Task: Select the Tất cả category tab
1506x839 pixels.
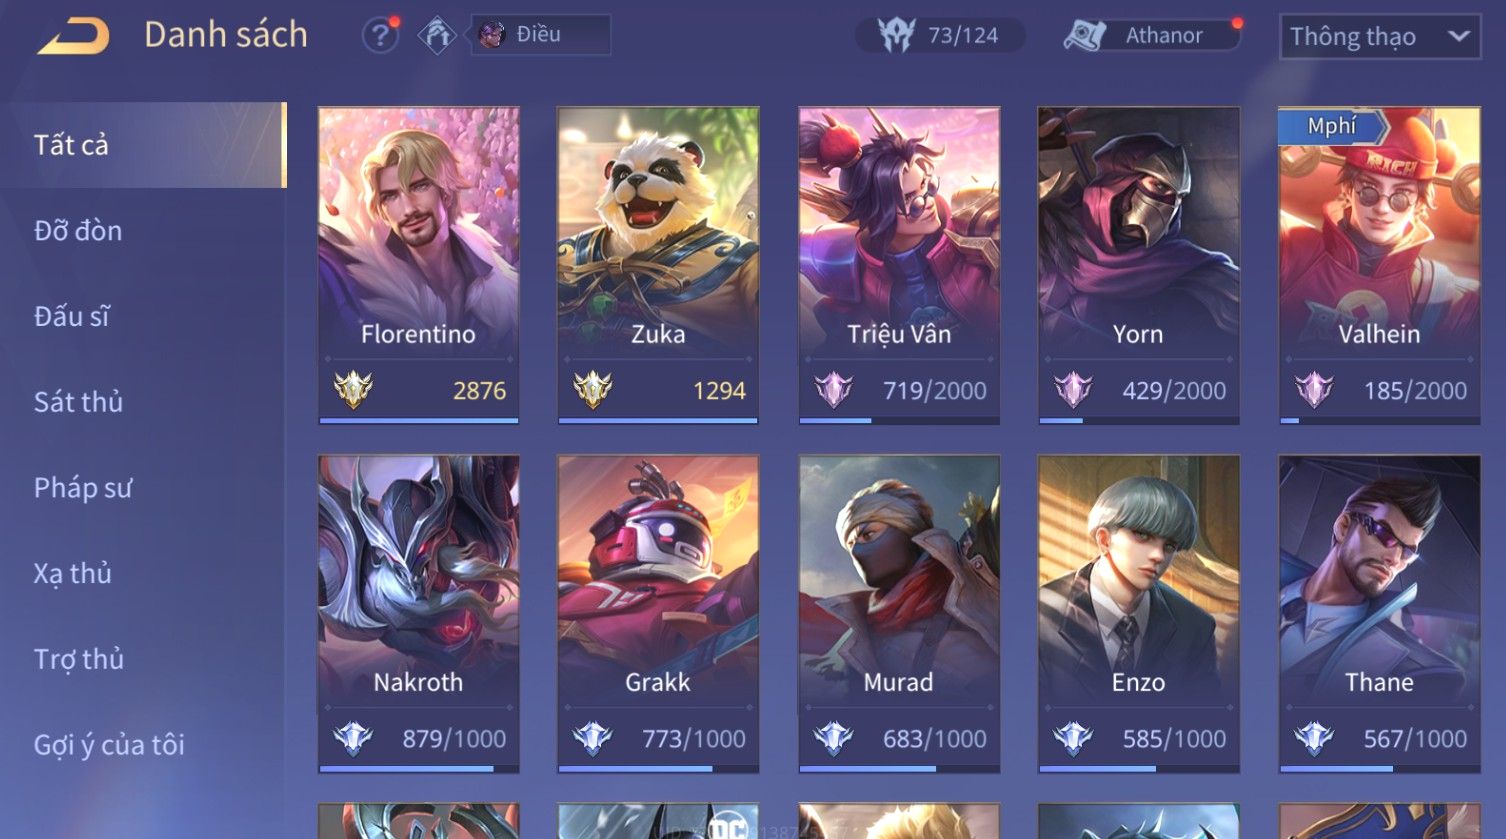Action: pyautogui.click(x=143, y=145)
